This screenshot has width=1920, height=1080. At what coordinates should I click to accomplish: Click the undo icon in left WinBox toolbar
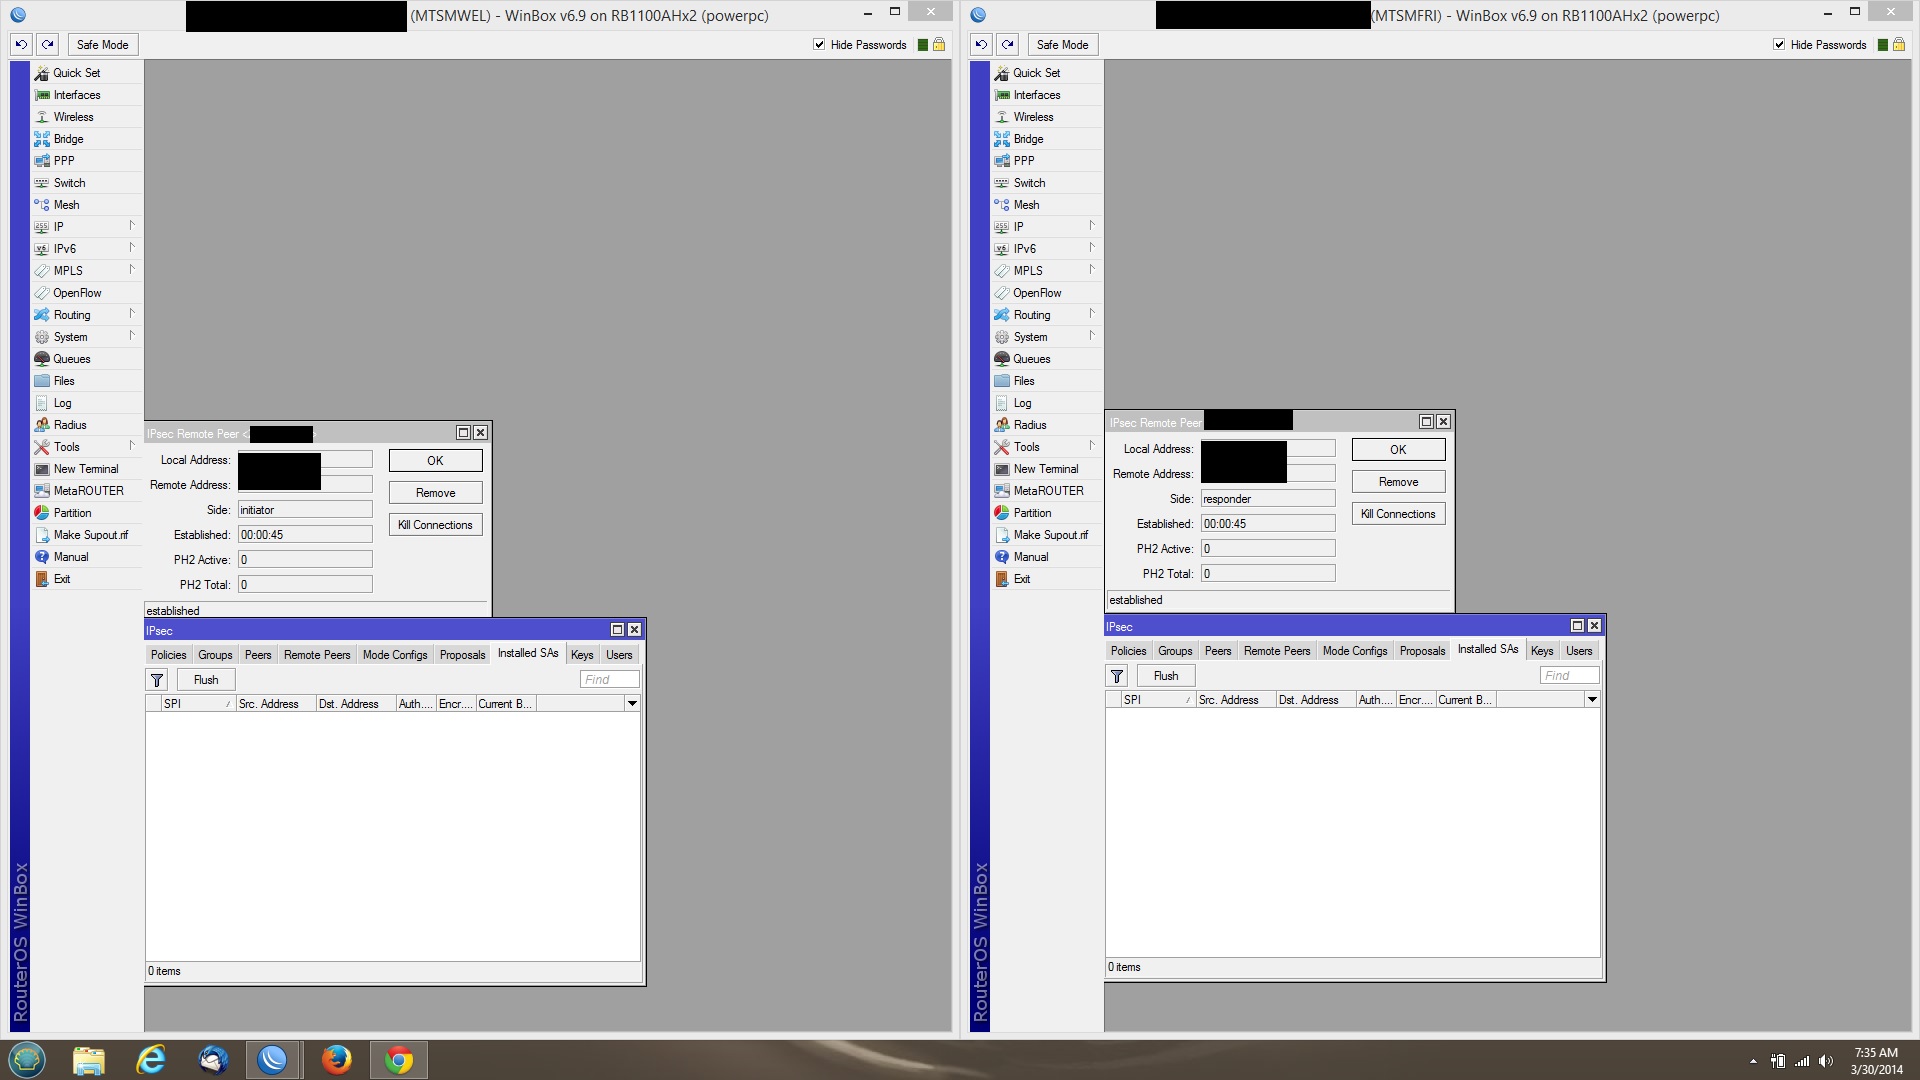pos(21,45)
